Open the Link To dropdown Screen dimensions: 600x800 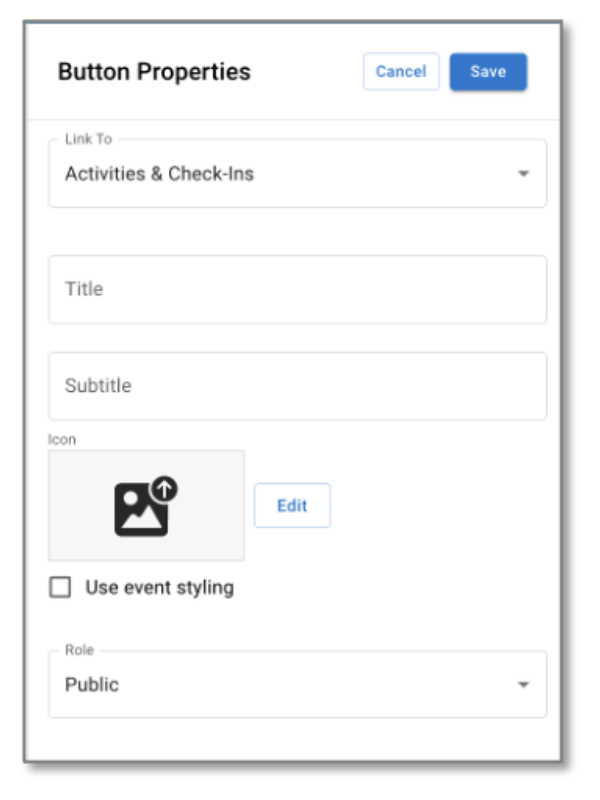pyautogui.click(x=297, y=174)
